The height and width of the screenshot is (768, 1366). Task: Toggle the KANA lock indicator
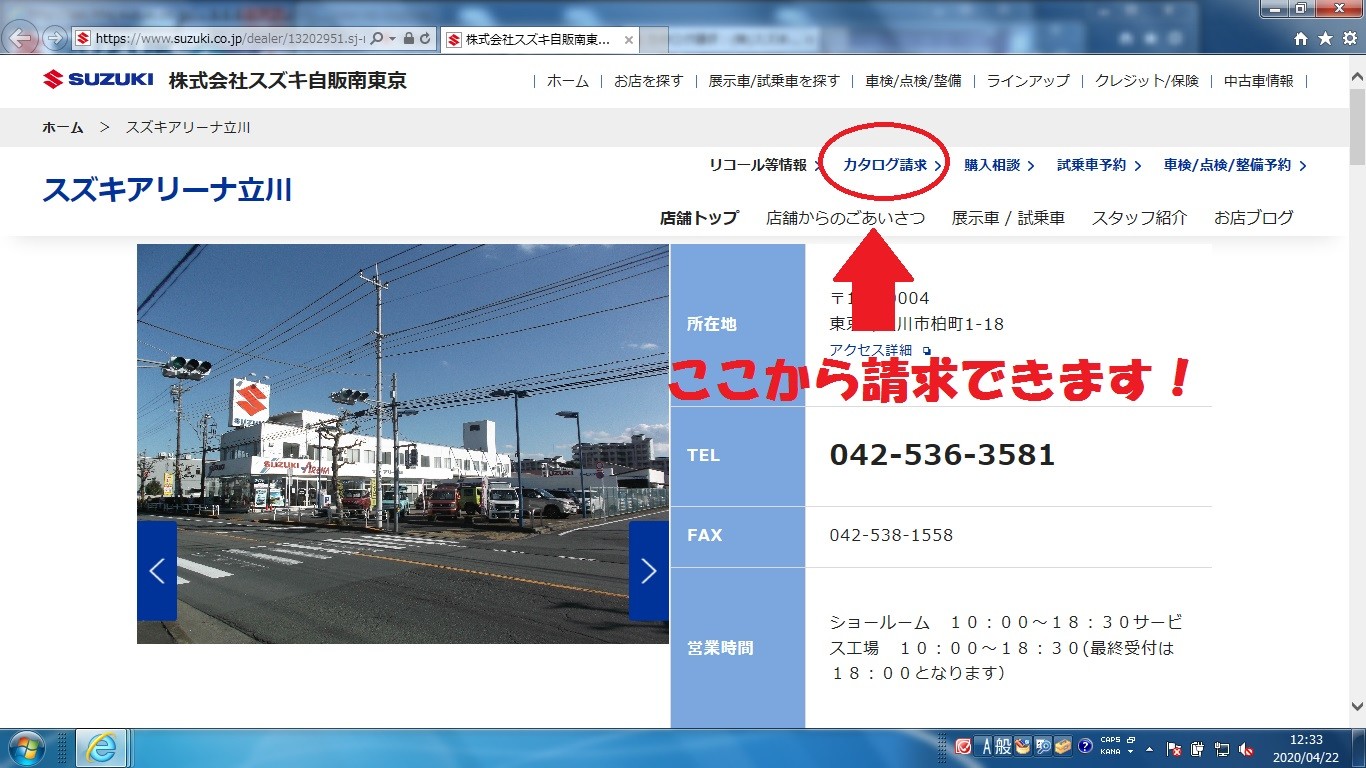click(1110, 752)
